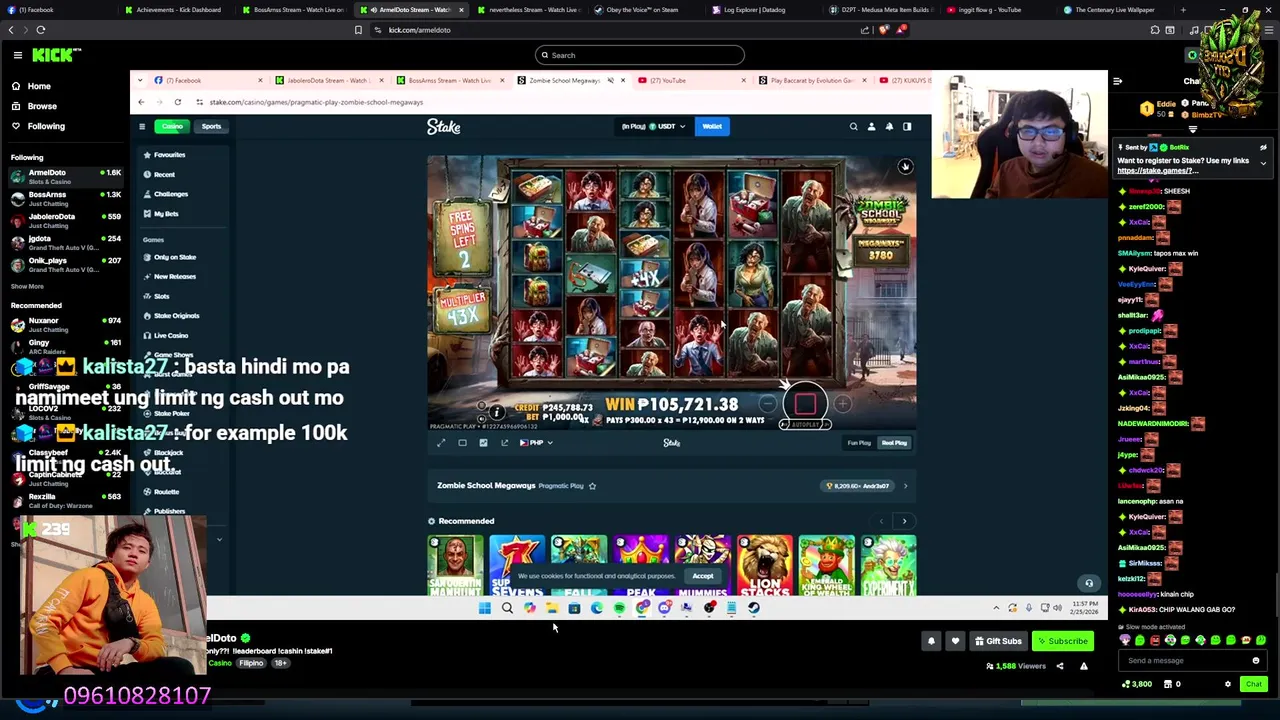Bookmark the kick.com page

point(358,30)
